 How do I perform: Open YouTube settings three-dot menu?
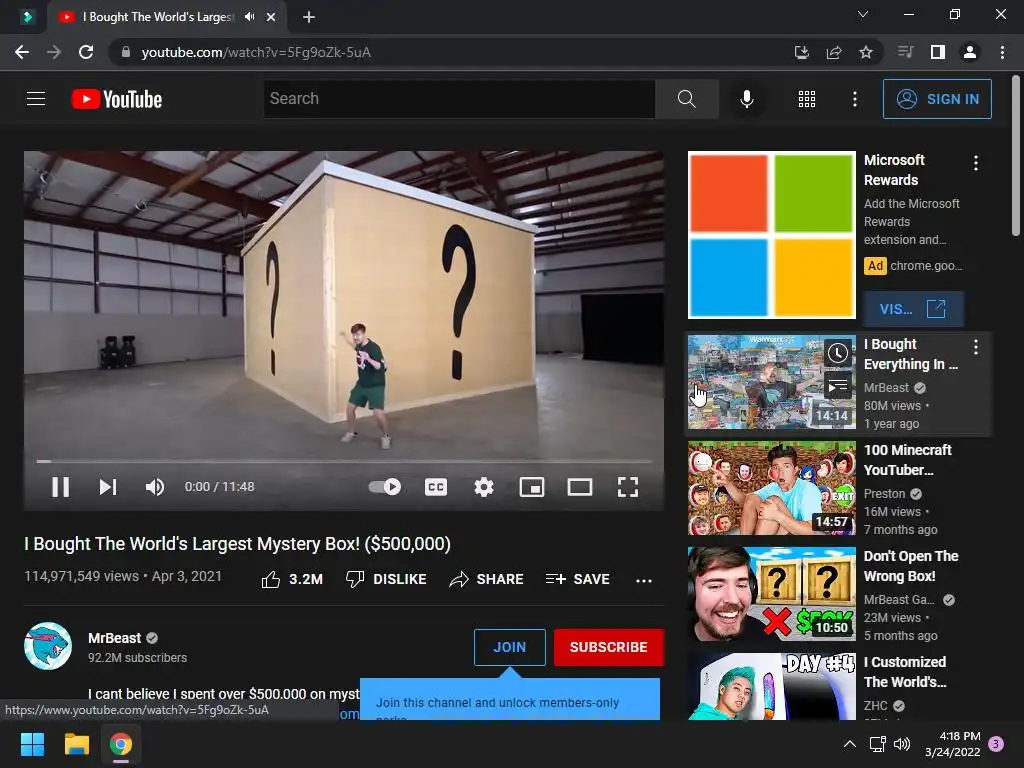(854, 99)
